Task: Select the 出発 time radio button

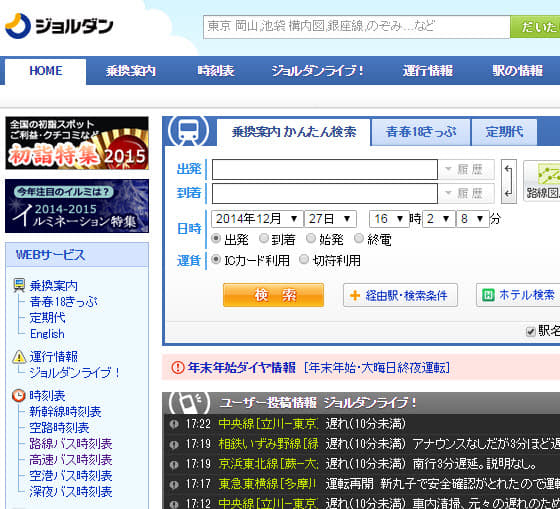Action: 216,238
